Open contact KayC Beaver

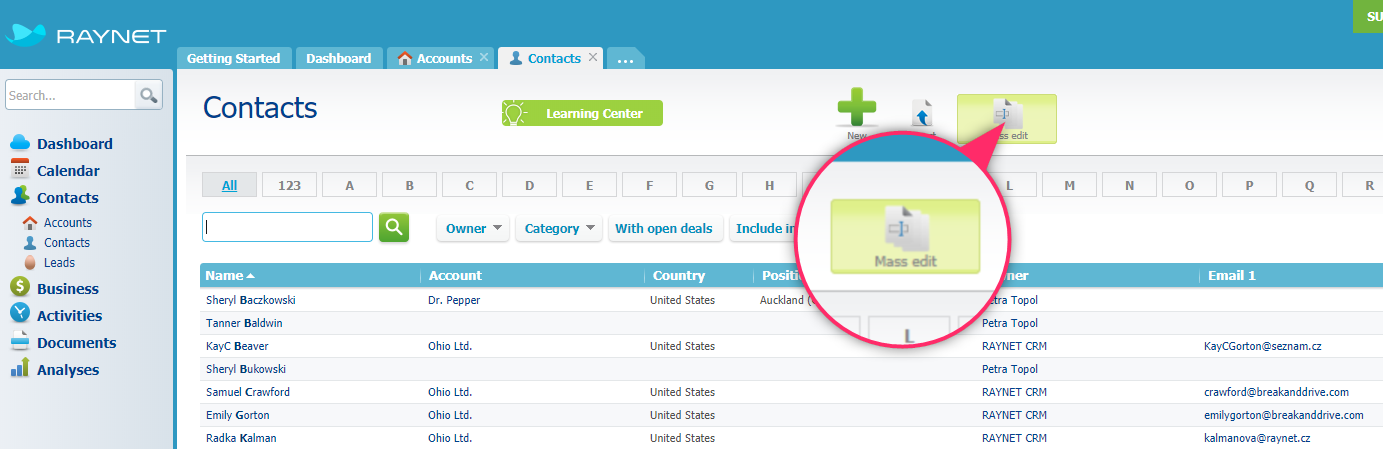pyautogui.click(x=238, y=346)
